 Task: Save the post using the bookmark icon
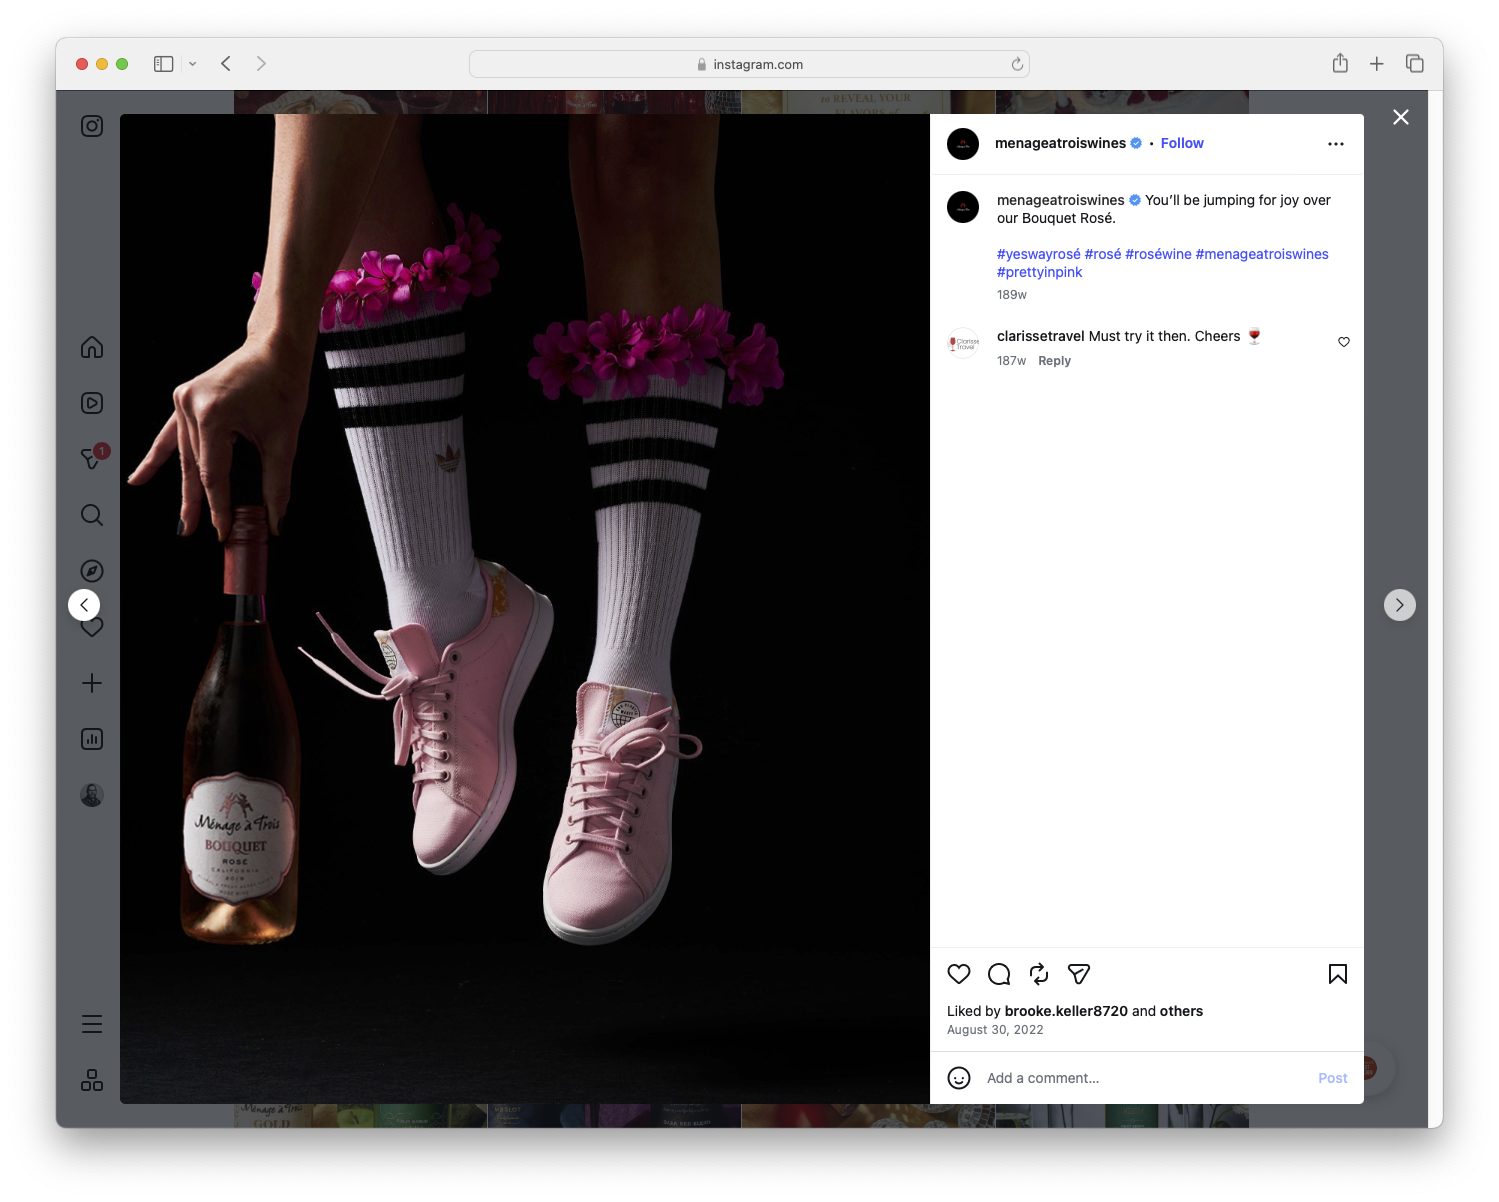tap(1337, 974)
